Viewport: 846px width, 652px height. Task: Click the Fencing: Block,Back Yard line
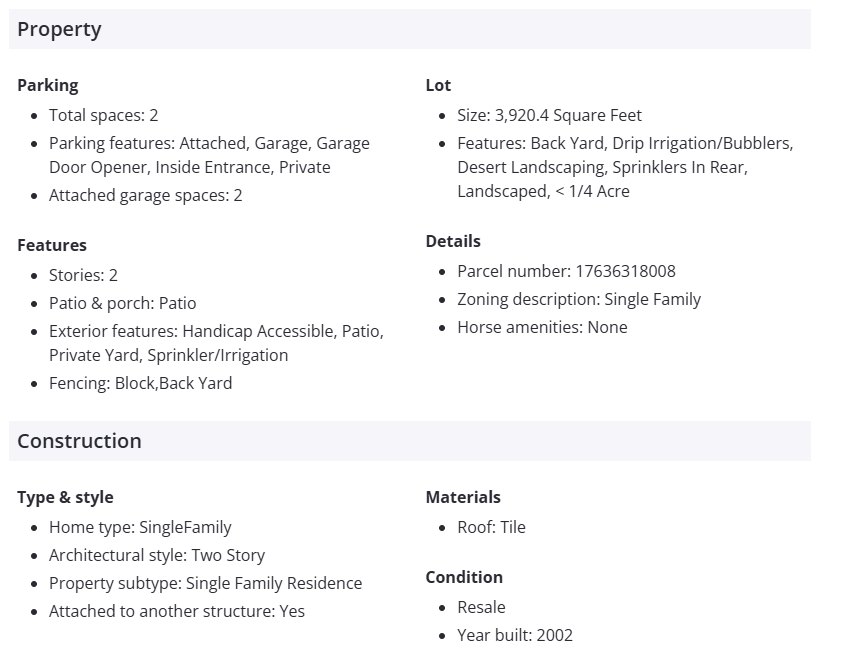[140, 383]
